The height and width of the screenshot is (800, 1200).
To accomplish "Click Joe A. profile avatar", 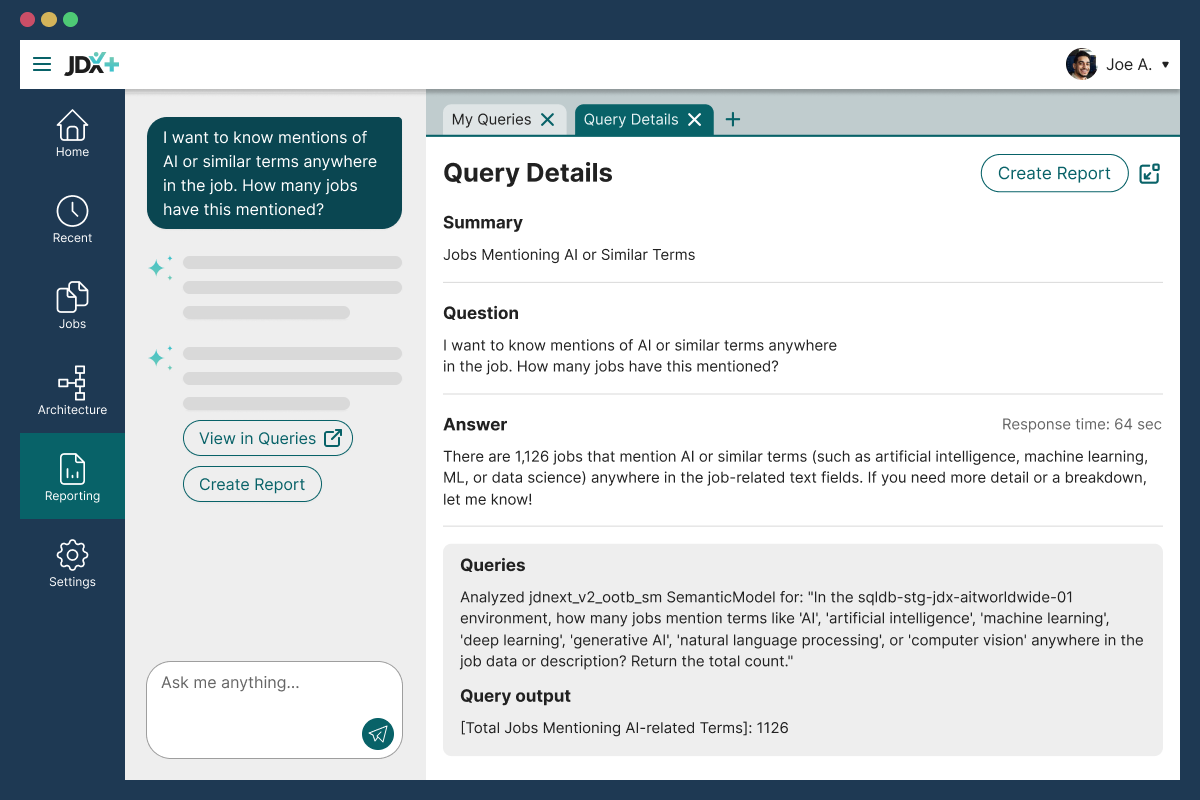I will 1081,65.
